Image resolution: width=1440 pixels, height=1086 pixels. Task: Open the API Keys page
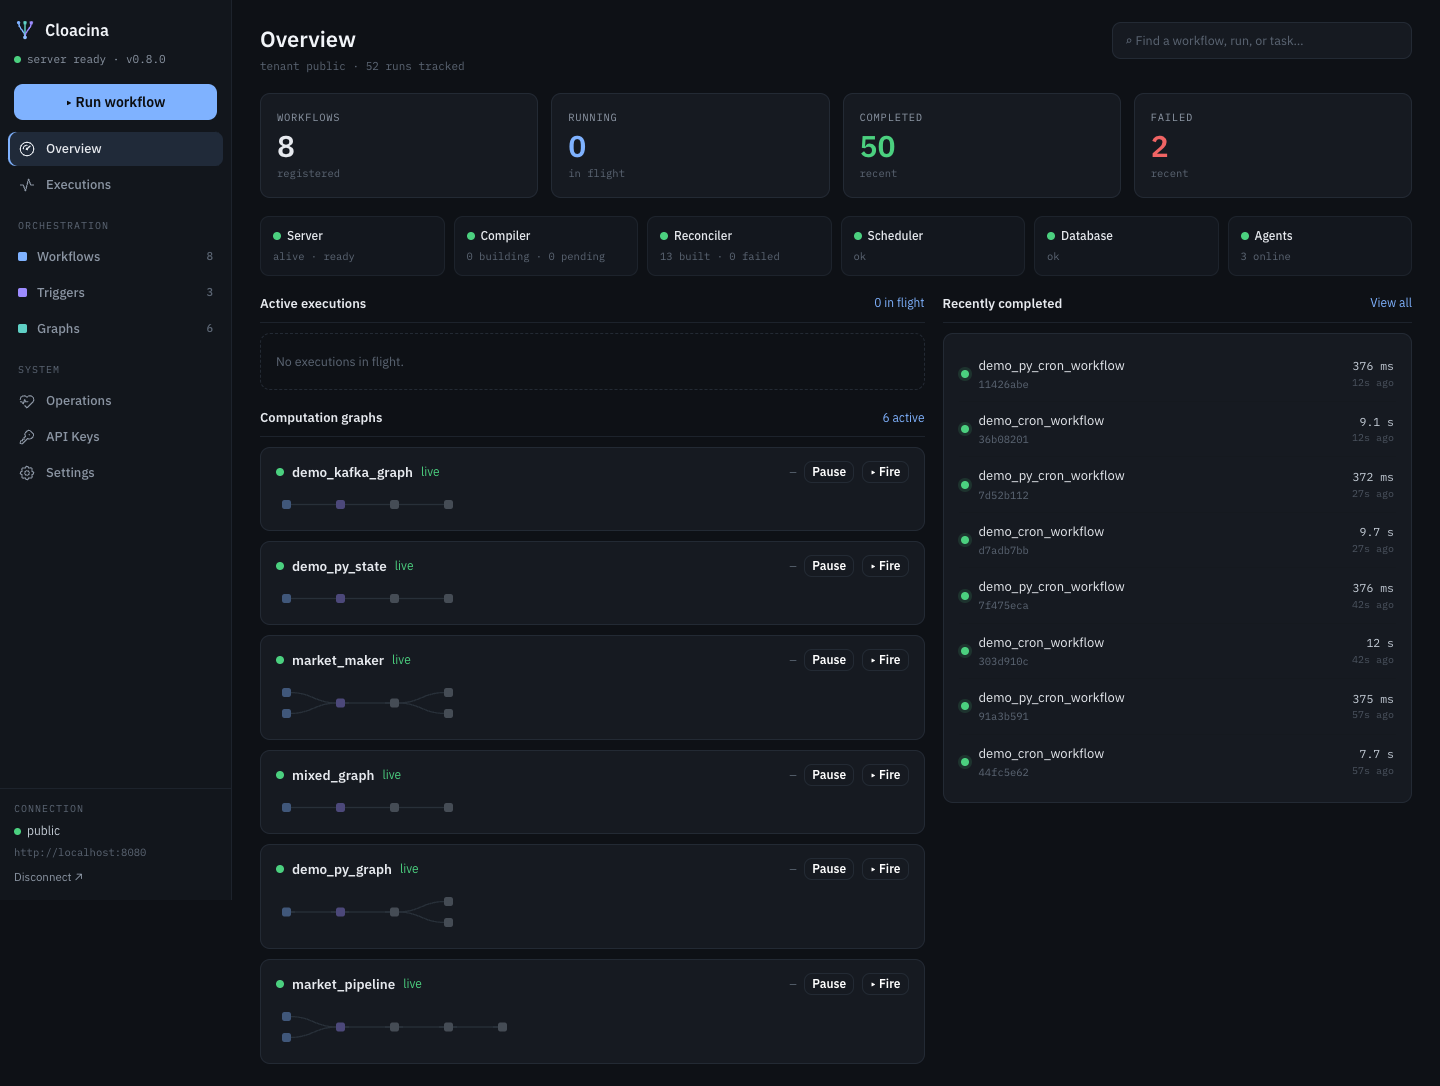coord(115,437)
